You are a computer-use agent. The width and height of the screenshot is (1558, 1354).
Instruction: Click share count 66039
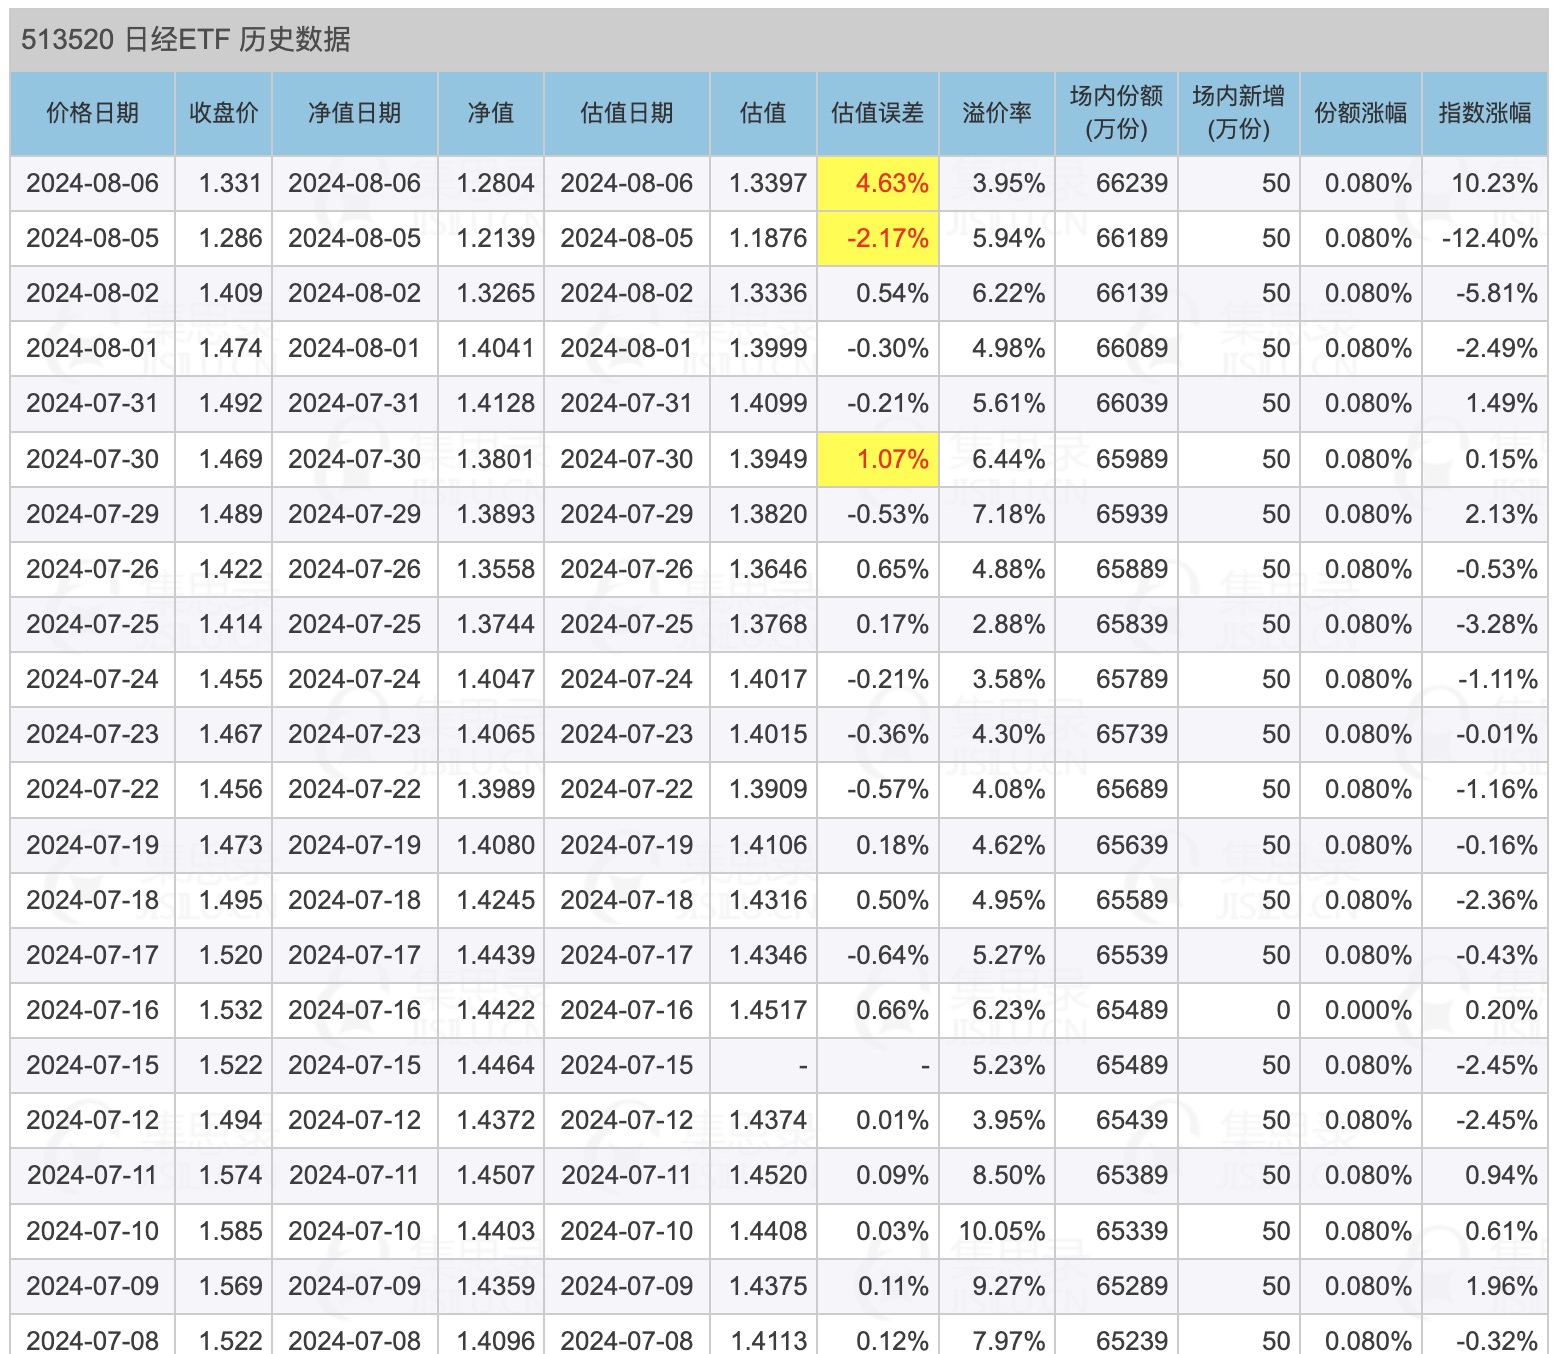[1131, 404]
